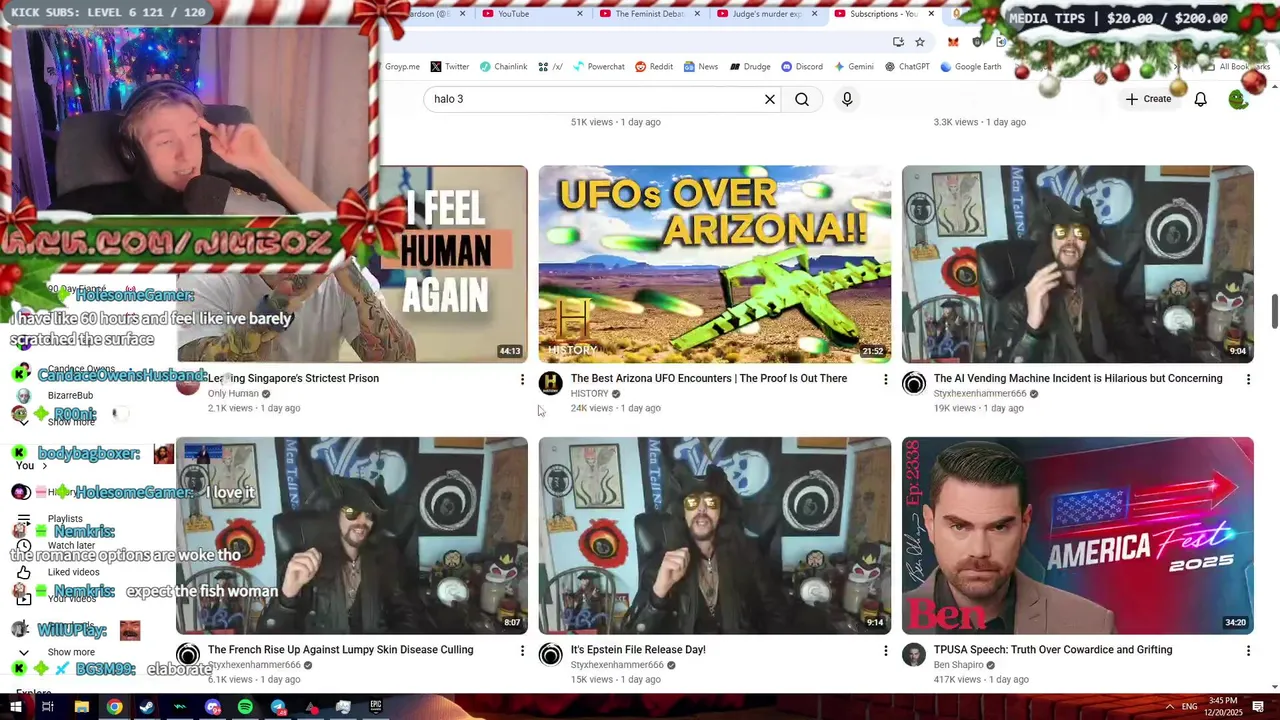1280x720 pixels.
Task: Open the Powerchat bookmark
Action: coord(598,67)
